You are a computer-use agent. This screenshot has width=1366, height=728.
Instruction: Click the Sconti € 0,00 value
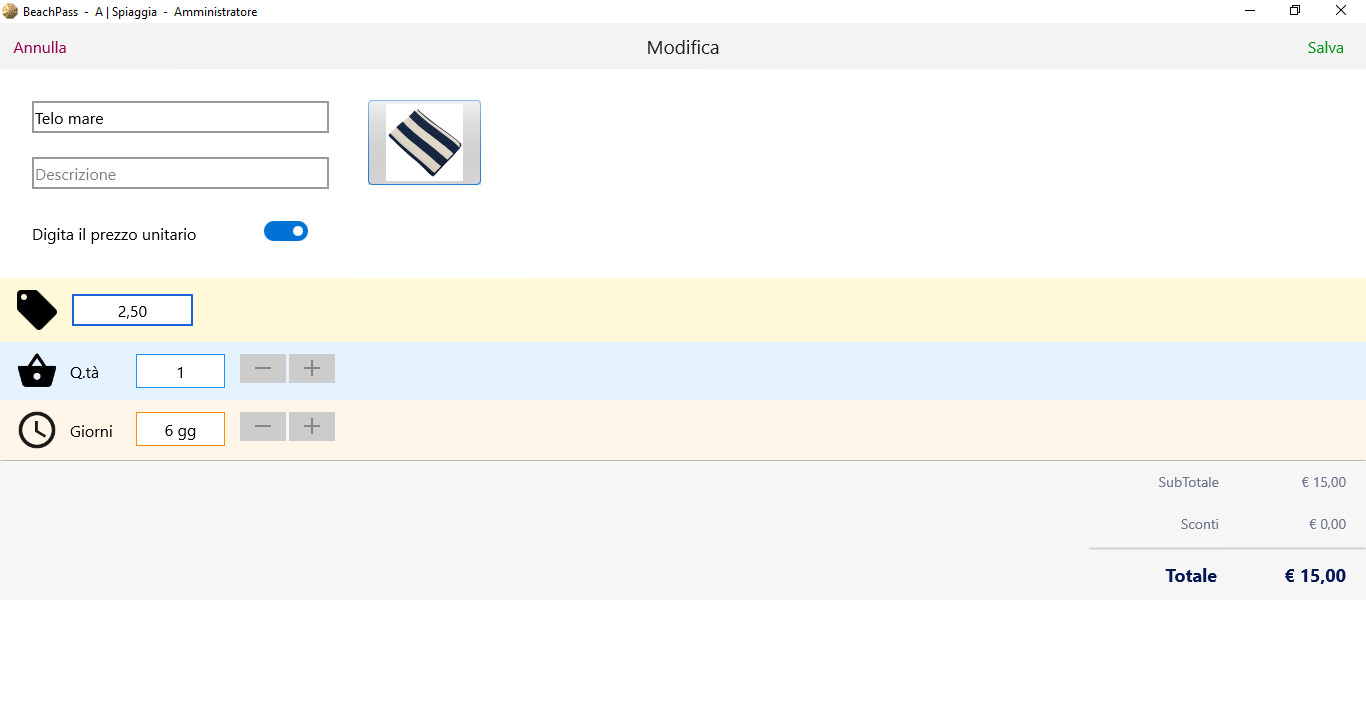coord(1327,524)
